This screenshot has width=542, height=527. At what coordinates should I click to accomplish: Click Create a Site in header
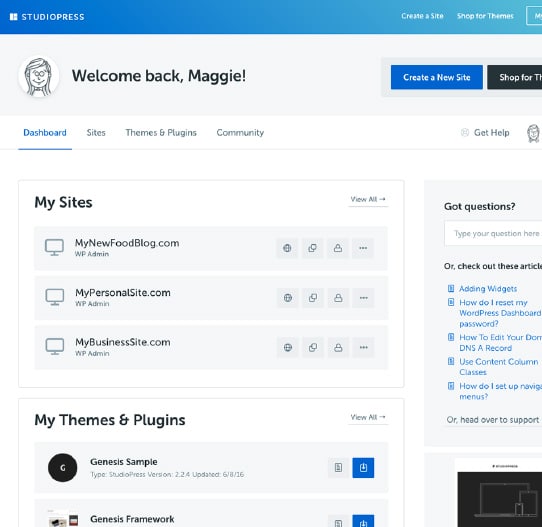point(422,16)
